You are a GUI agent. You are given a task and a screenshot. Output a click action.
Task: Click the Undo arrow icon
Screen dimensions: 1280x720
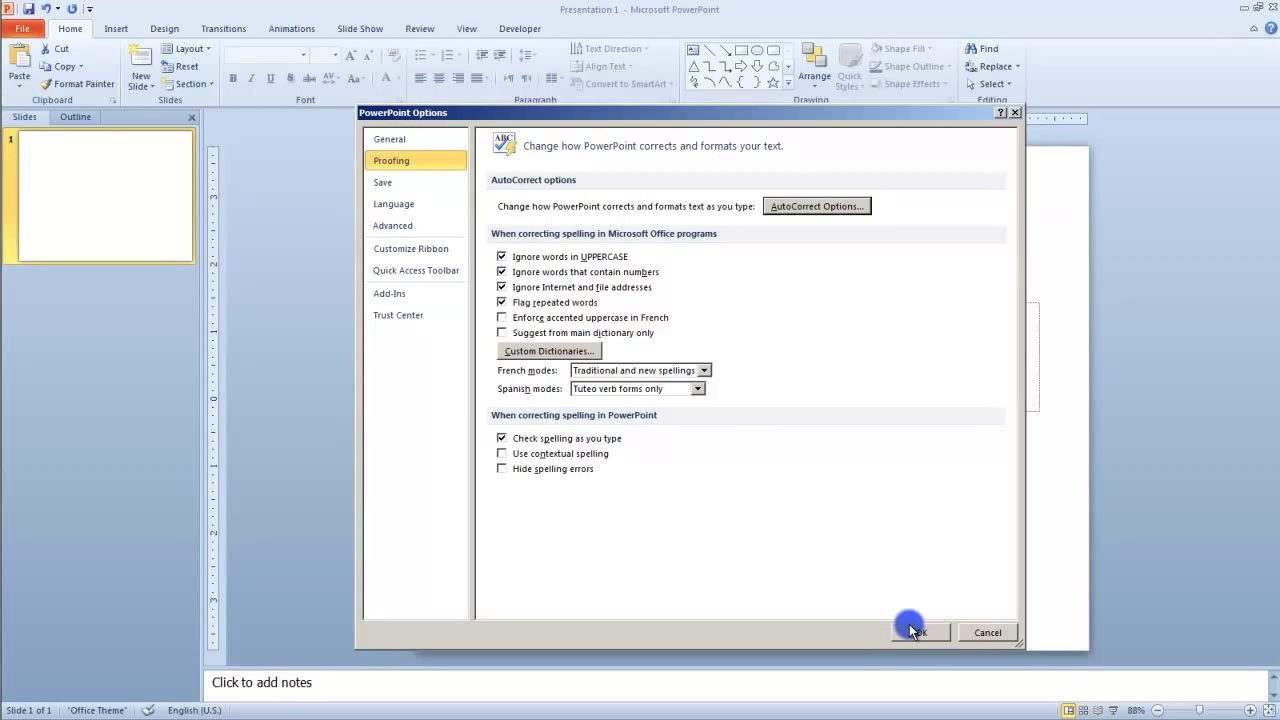coord(46,9)
